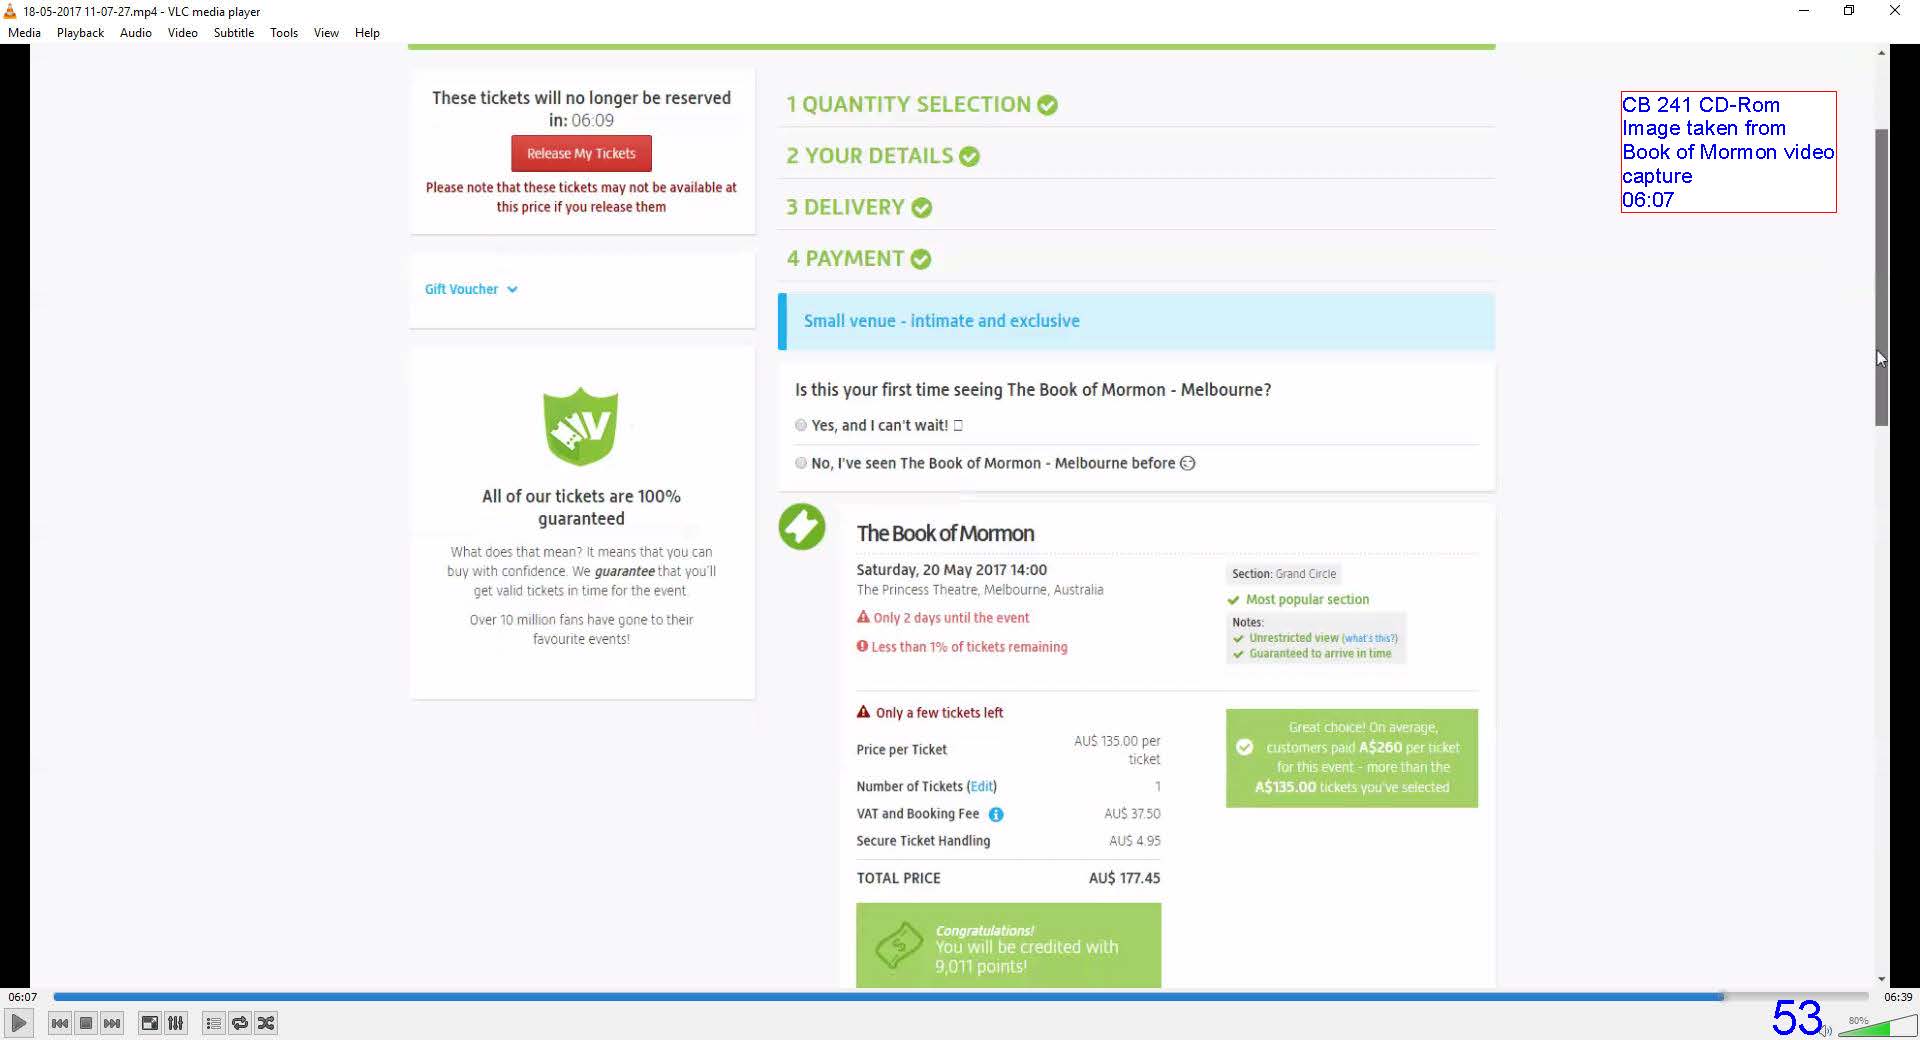Click the Edit link for Number of Tickets
The height and width of the screenshot is (1040, 1920).
coord(982,786)
